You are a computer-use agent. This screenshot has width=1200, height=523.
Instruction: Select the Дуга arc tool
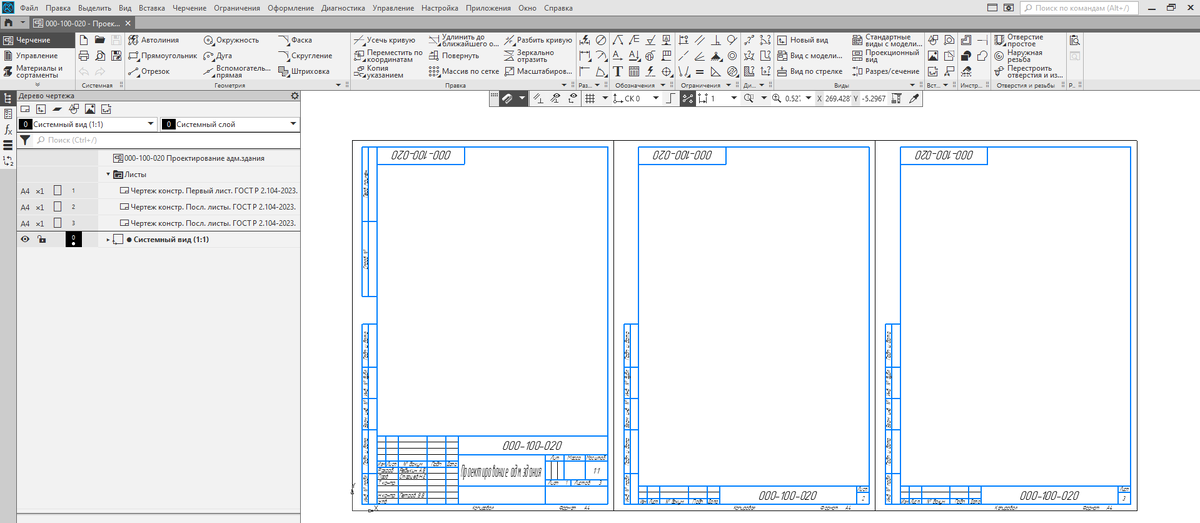(218, 56)
